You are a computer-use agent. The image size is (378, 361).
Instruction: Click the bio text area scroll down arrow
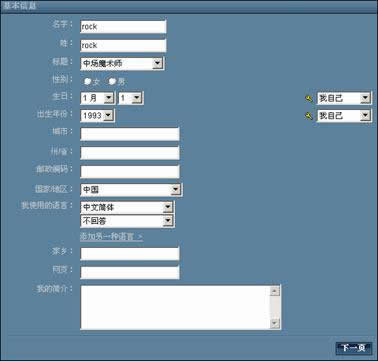pyautogui.click(x=275, y=323)
